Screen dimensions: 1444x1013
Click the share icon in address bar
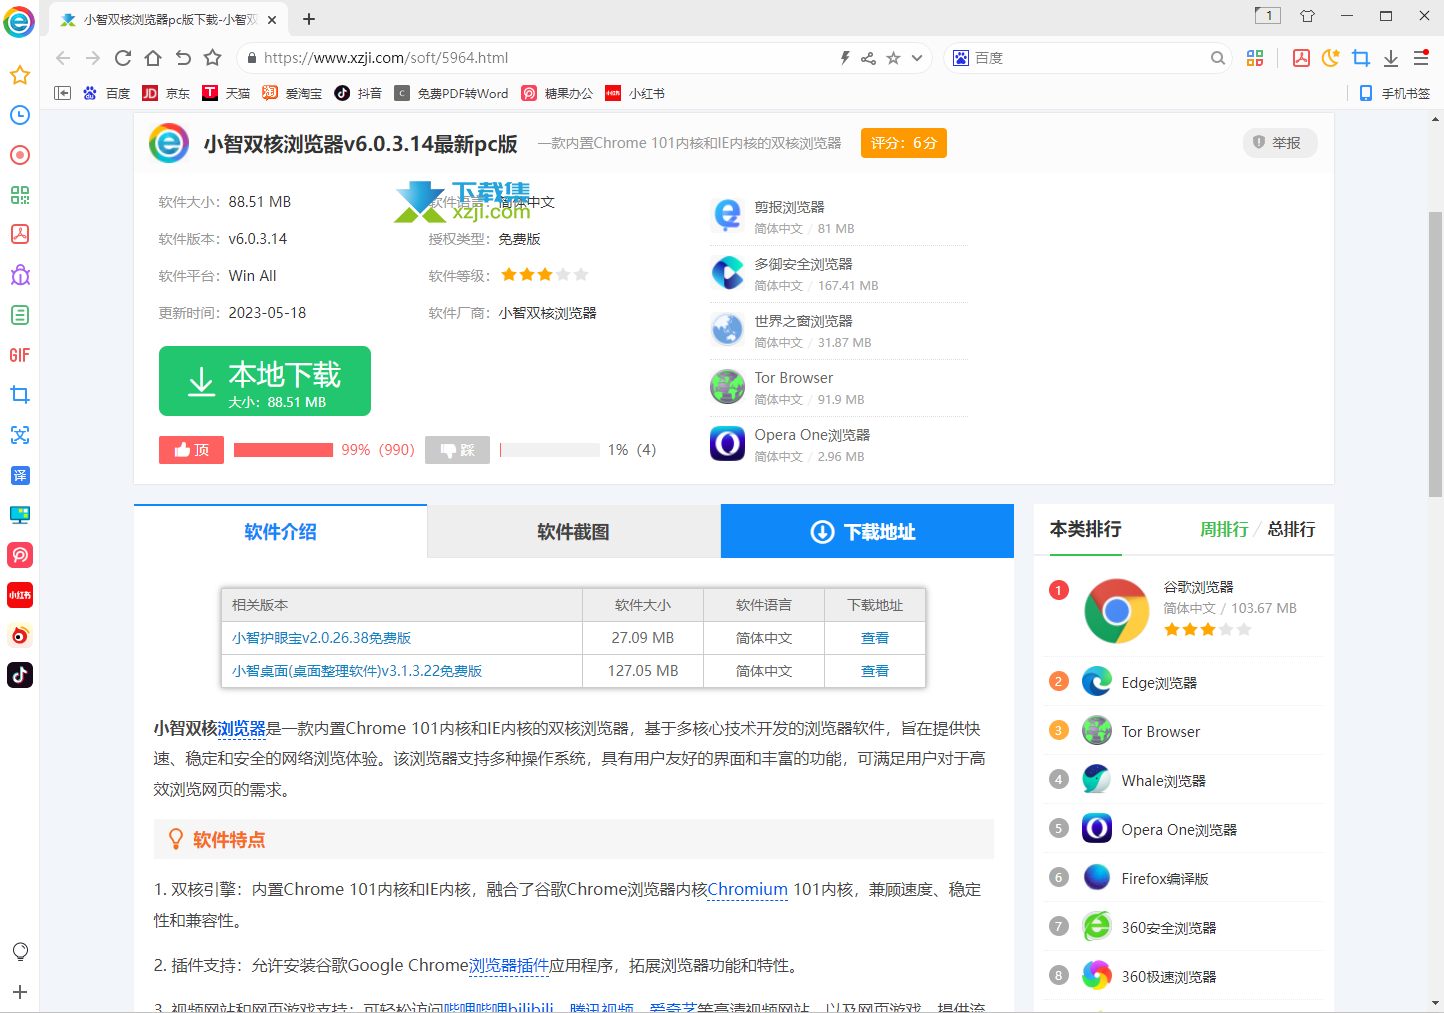[868, 58]
